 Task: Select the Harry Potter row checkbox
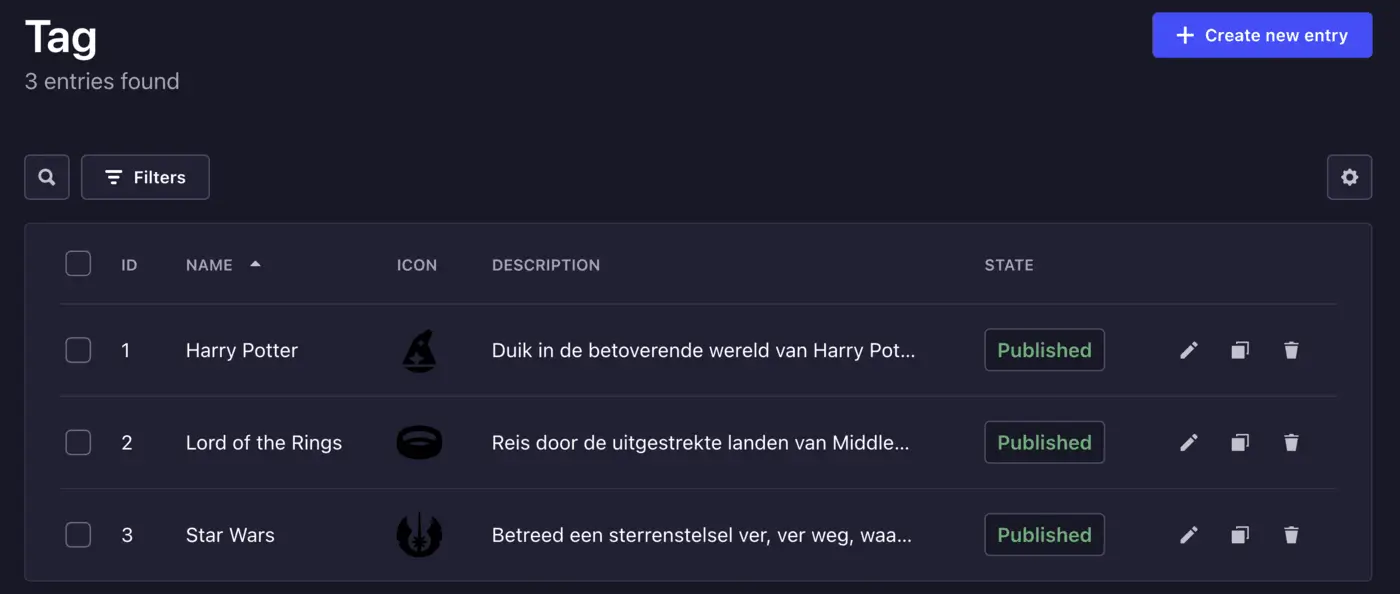78,350
